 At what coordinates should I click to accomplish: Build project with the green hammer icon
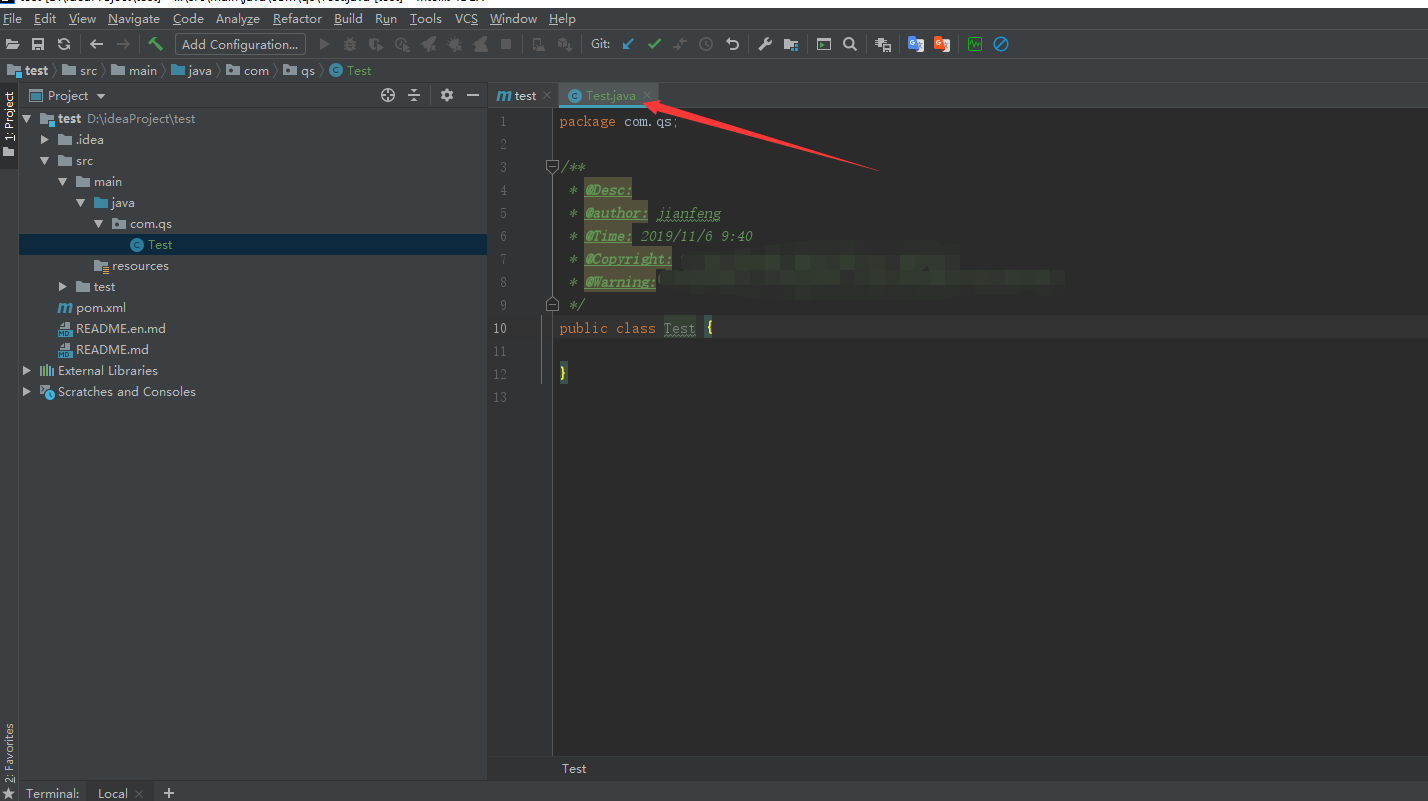pyautogui.click(x=155, y=44)
